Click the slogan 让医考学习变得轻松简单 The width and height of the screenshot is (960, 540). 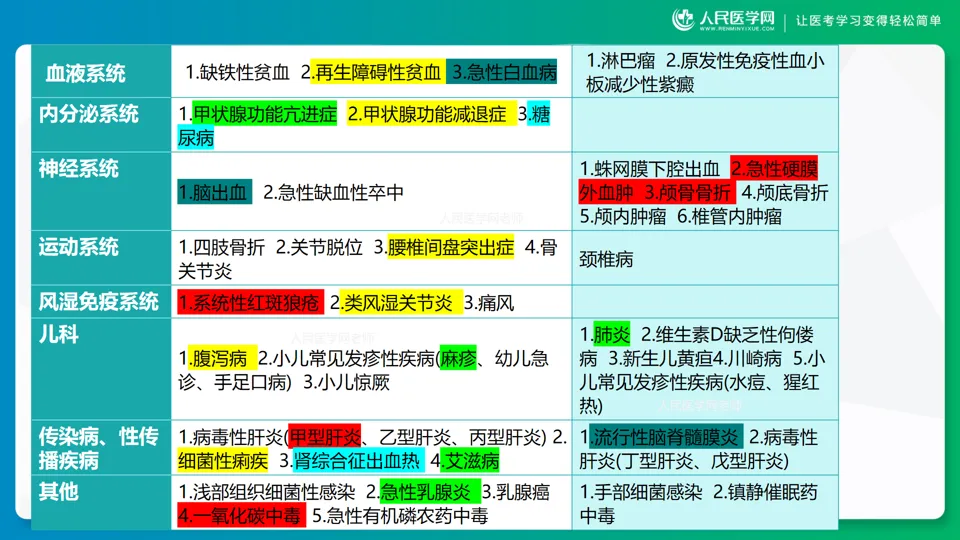coord(868,21)
